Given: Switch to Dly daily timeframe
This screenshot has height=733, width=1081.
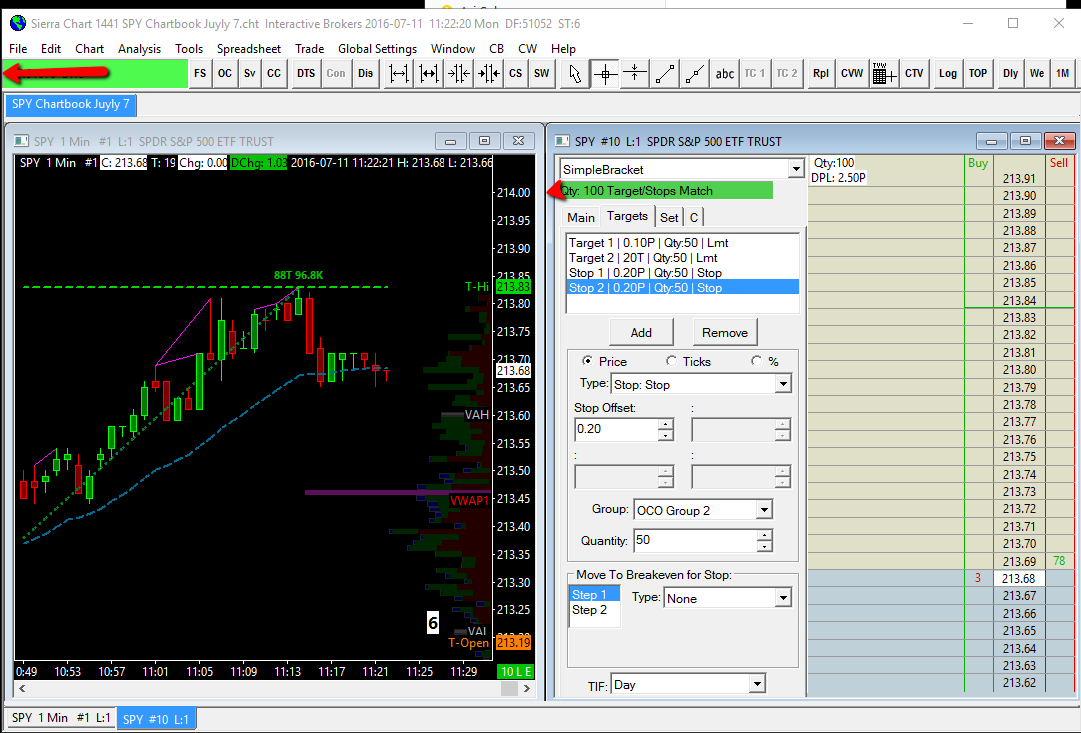Looking at the screenshot, I should [x=1011, y=73].
